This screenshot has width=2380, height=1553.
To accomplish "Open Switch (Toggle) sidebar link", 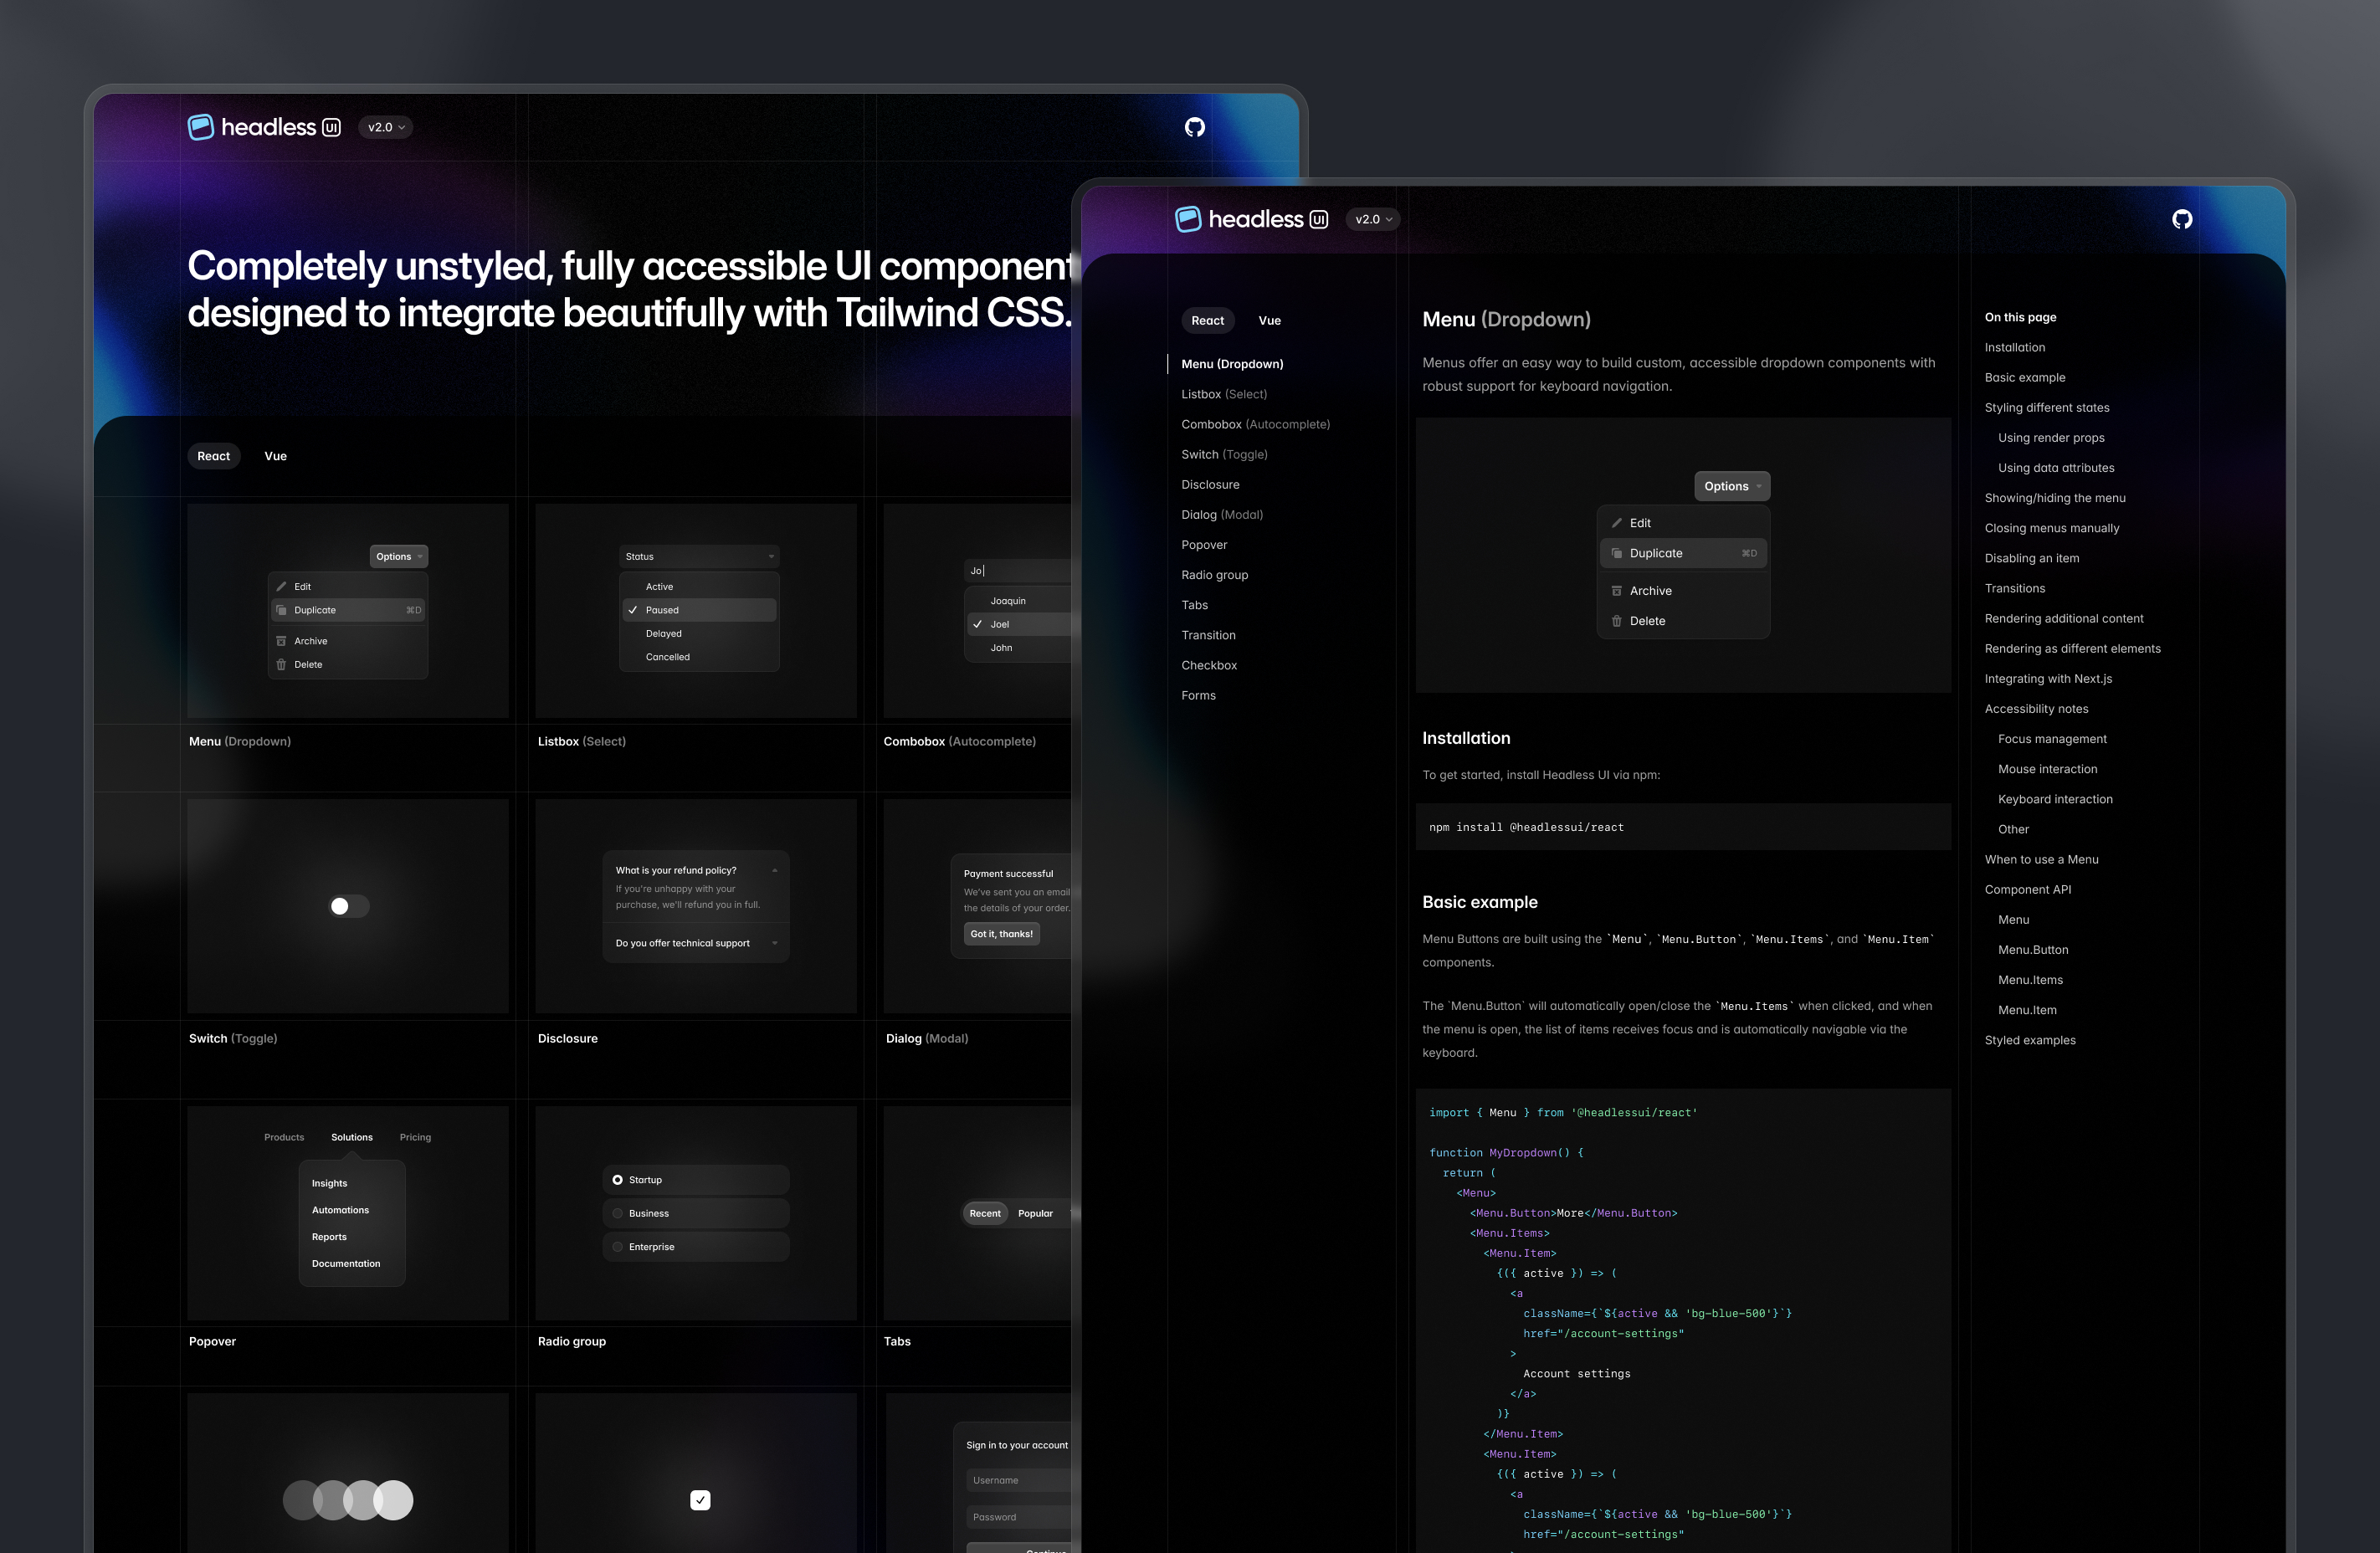I will point(1224,454).
